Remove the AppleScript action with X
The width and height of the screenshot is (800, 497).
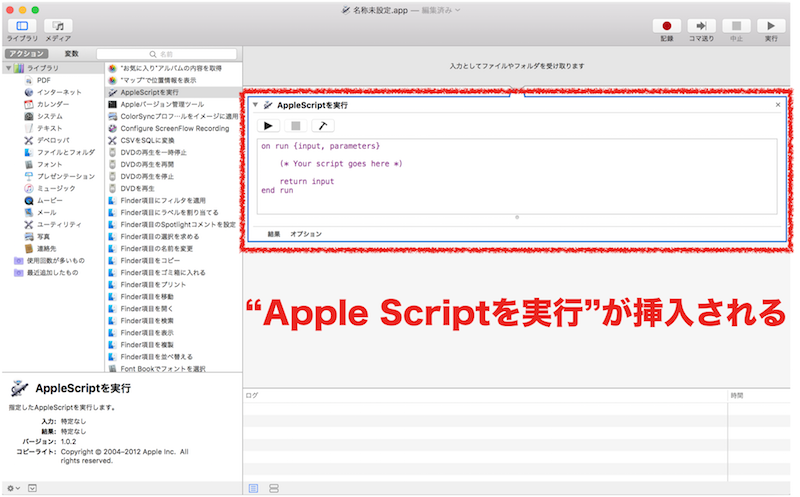[778, 105]
